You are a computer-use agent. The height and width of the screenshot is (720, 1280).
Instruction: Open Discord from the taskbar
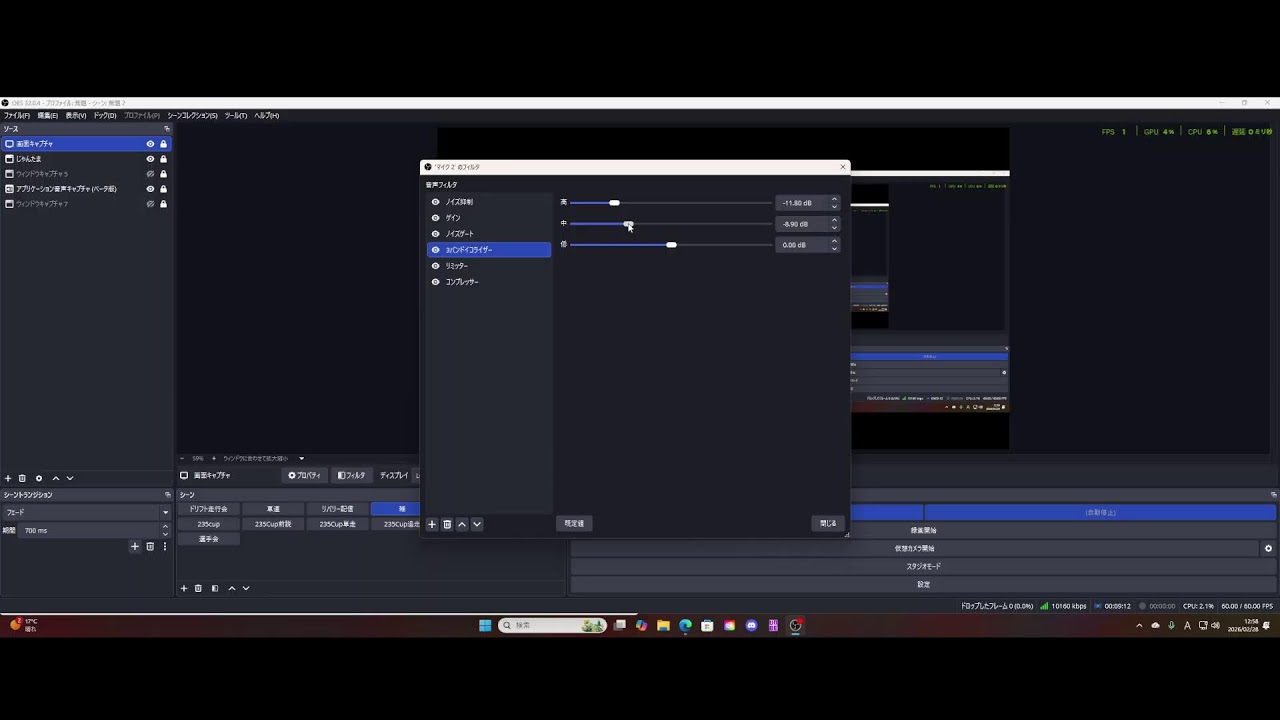[751, 626]
